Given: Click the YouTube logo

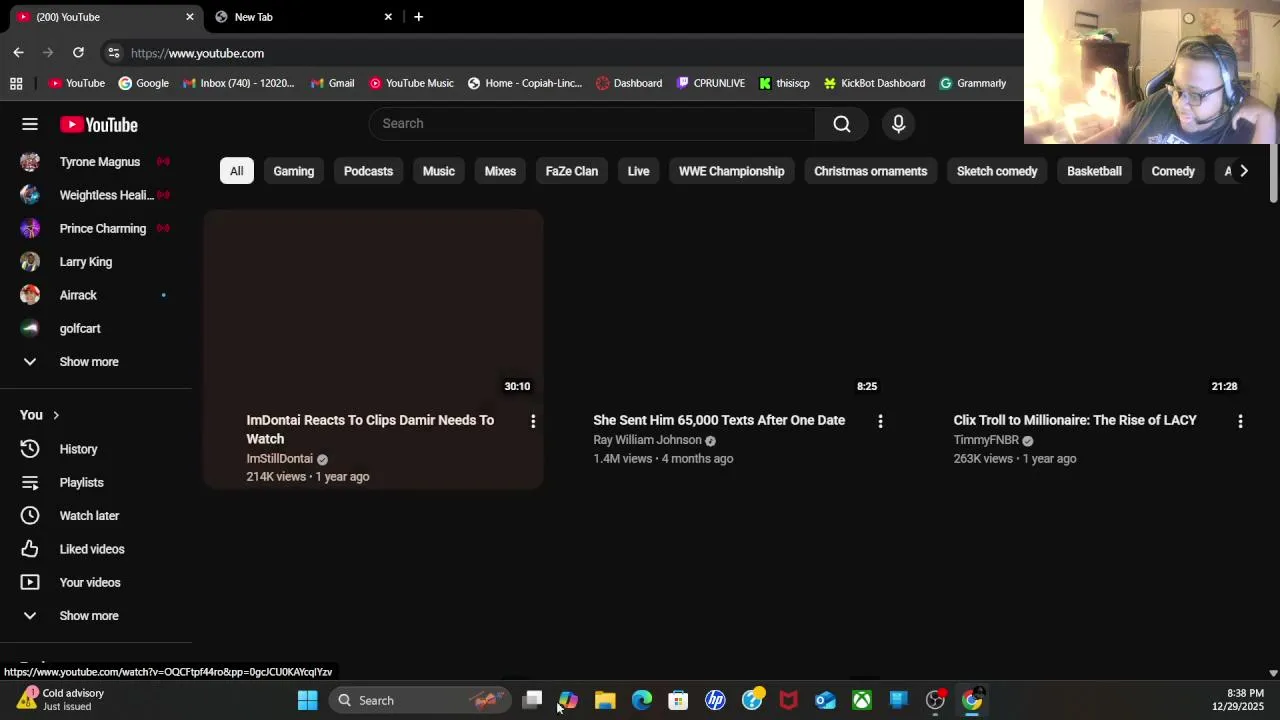Looking at the screenshot, I should point(98,125).
